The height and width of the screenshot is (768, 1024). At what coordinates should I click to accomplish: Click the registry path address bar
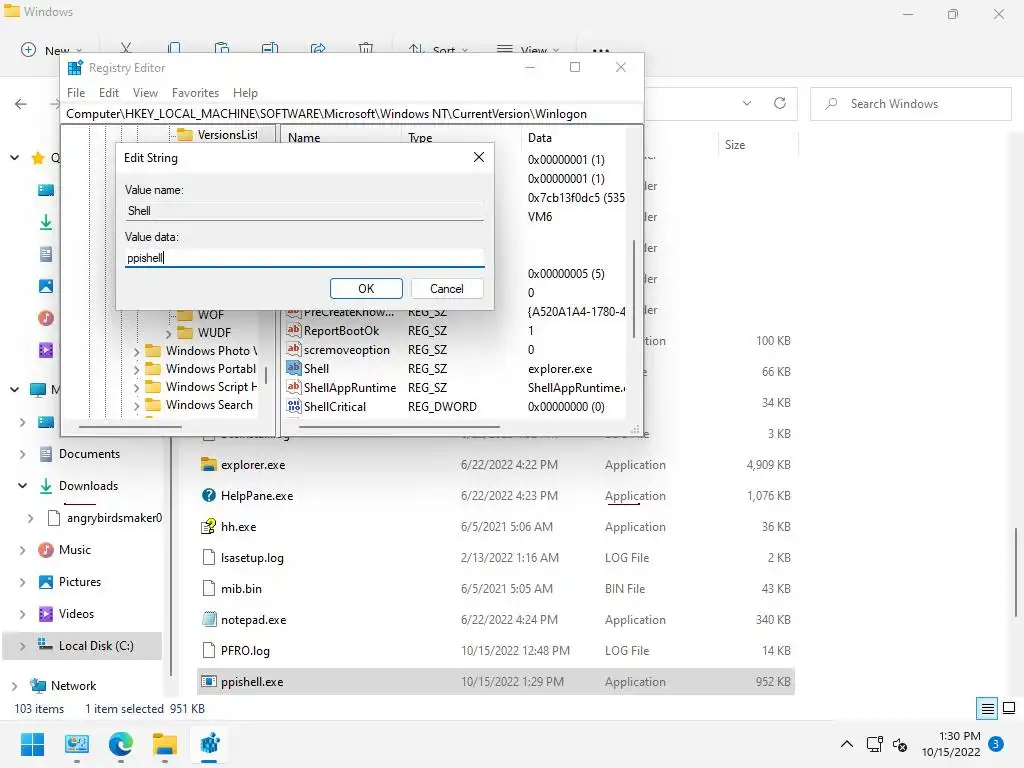353,114
